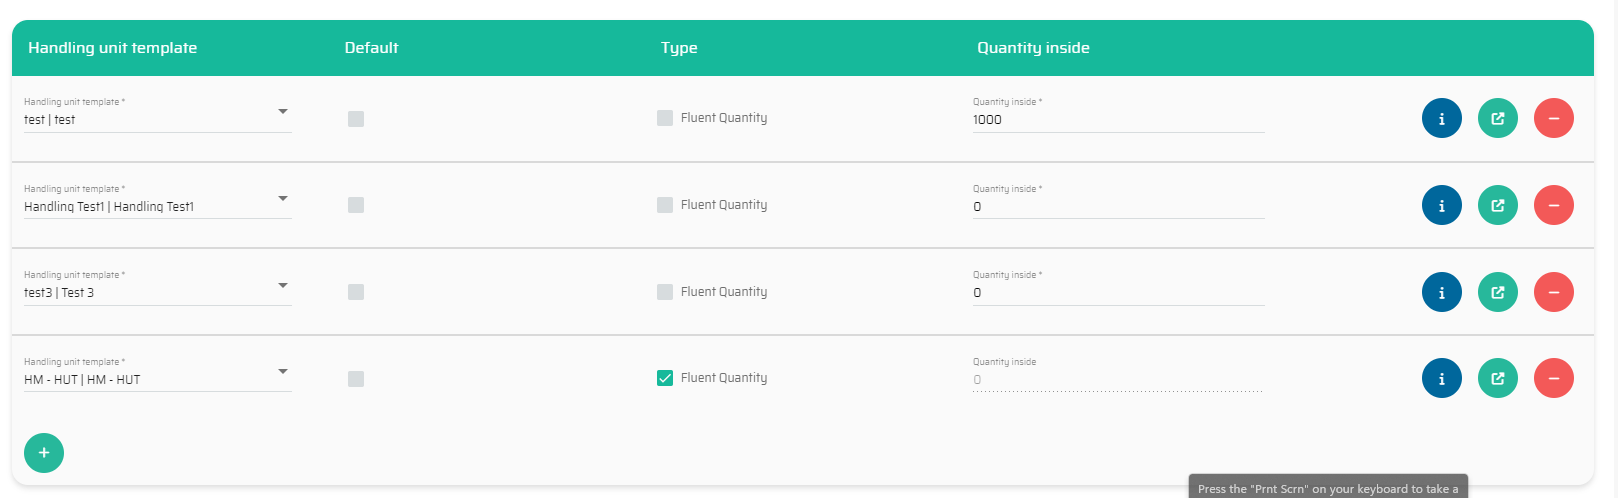
Task: Add a new handling unit template row
Action: click(44, 453)
